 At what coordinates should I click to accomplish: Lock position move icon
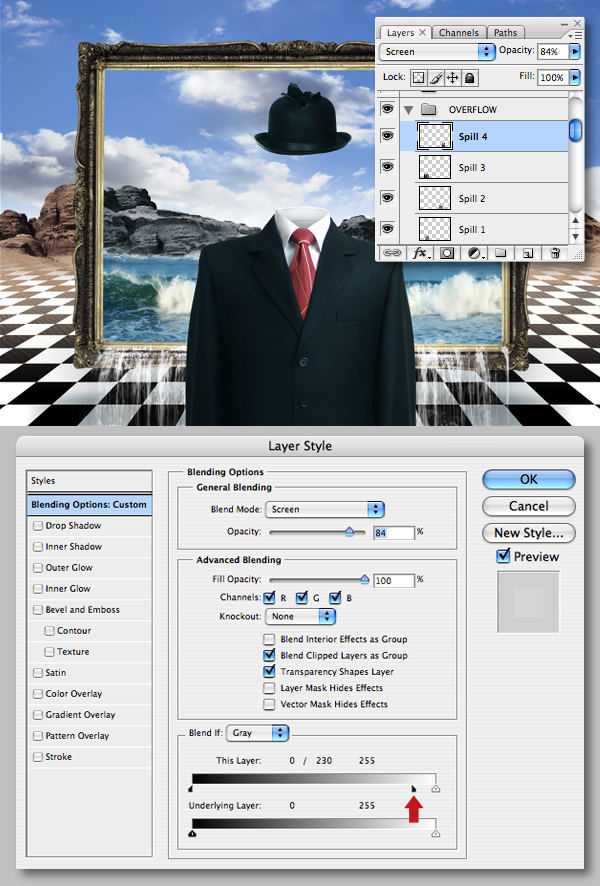pos(453,77)
